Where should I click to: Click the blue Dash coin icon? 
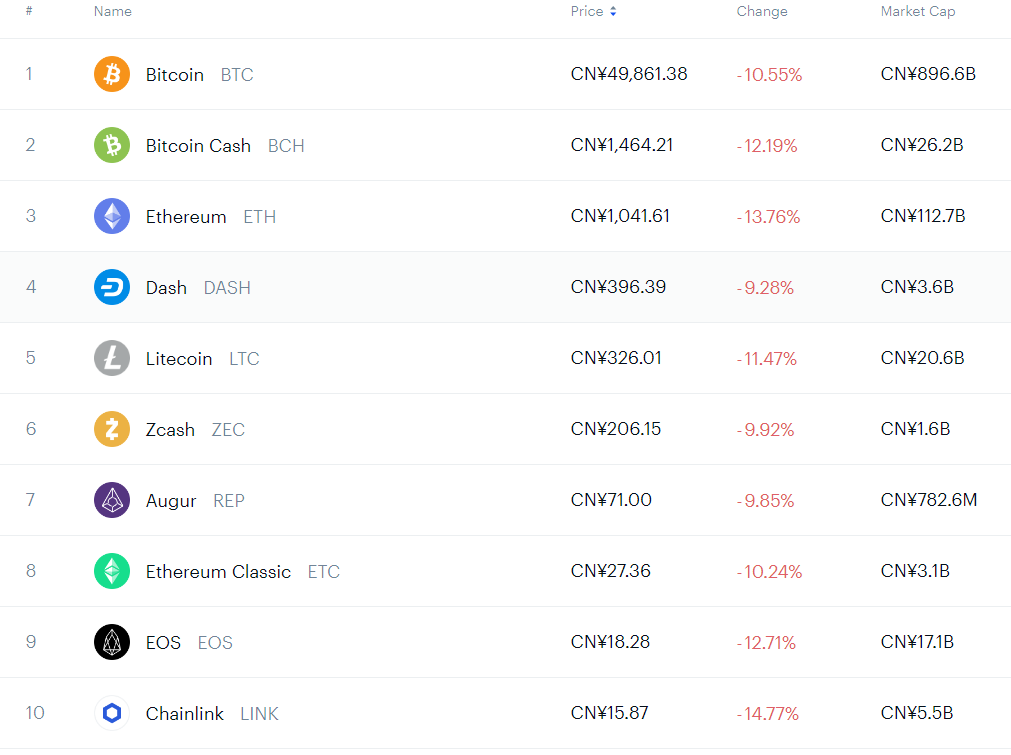pyautogui.click(x=112, y=287)
